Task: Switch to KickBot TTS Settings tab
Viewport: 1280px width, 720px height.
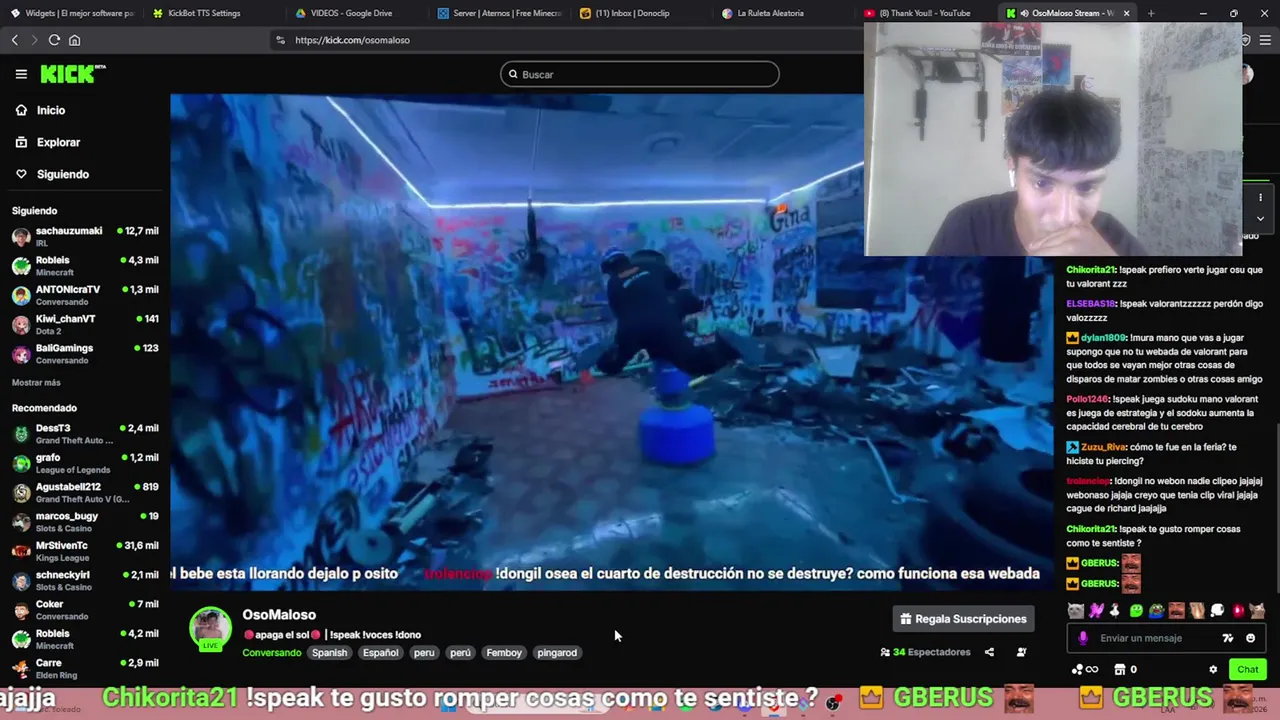Action: point(213,13)
